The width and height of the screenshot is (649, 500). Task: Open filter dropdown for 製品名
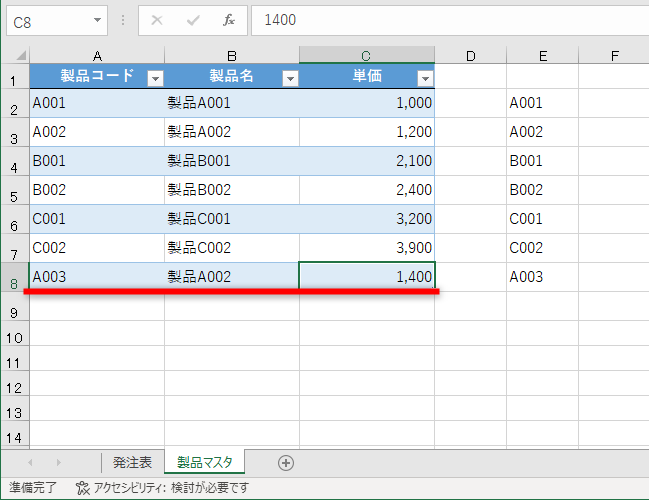click(x=290, y=78)
